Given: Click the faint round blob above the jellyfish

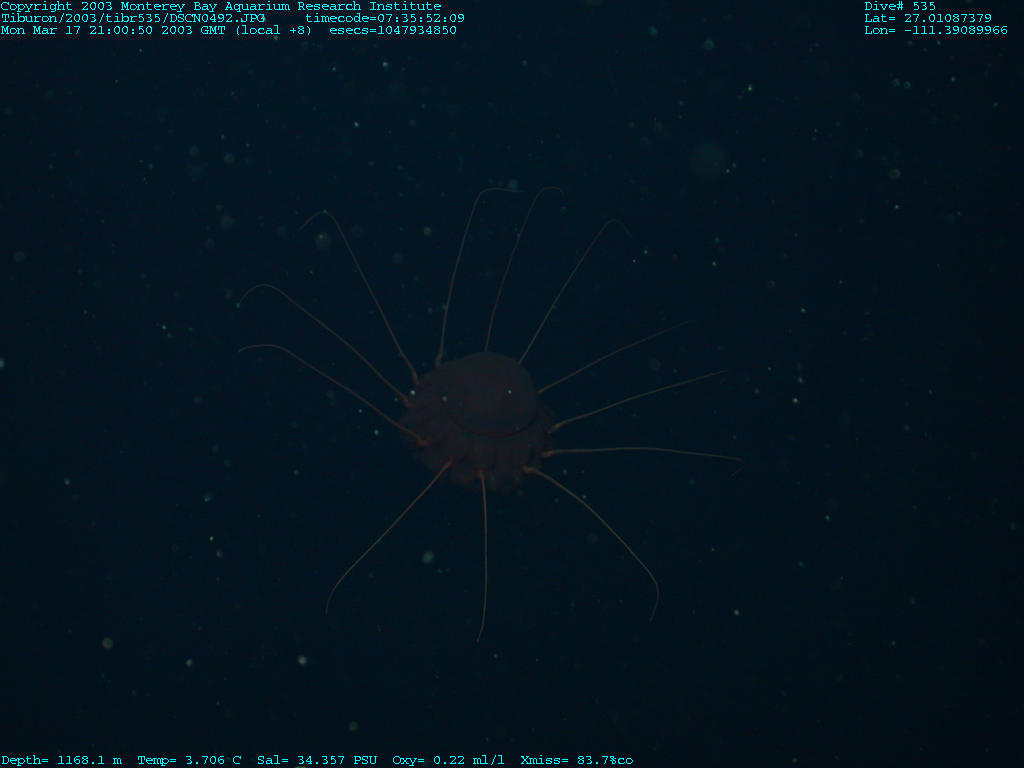Looking at the screenshot, I should coord(708,160).
